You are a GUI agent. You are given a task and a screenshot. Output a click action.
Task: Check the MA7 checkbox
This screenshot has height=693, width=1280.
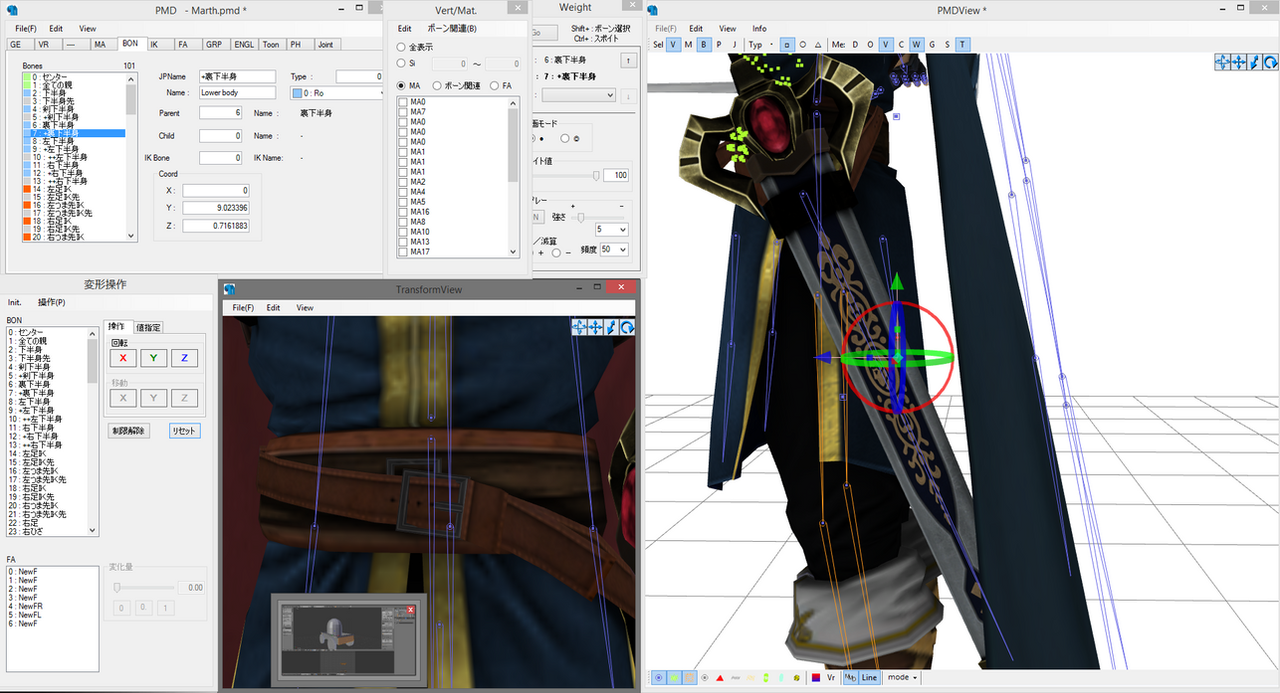pos(403,112)
